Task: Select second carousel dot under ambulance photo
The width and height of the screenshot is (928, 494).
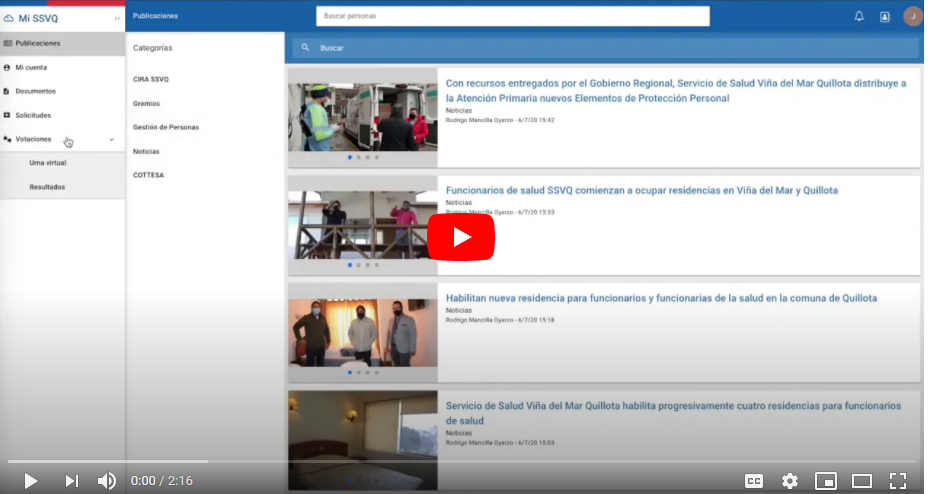Action: pos(359,157)
